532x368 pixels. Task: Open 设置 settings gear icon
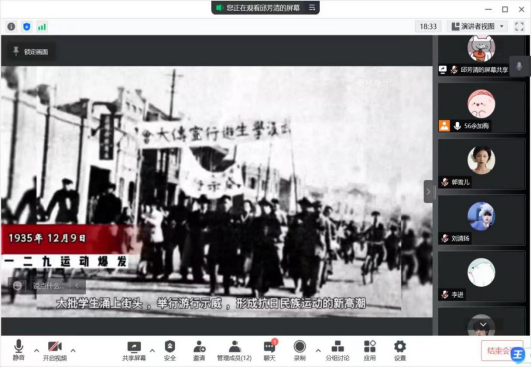click(400, 350)
